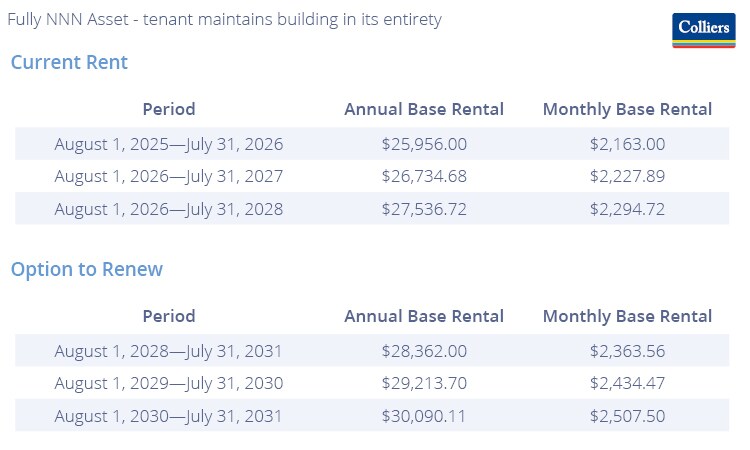Select the August 1, 2028—July 31, 2031 row
This screenshot has width=750, height=450.
(169, 351)
